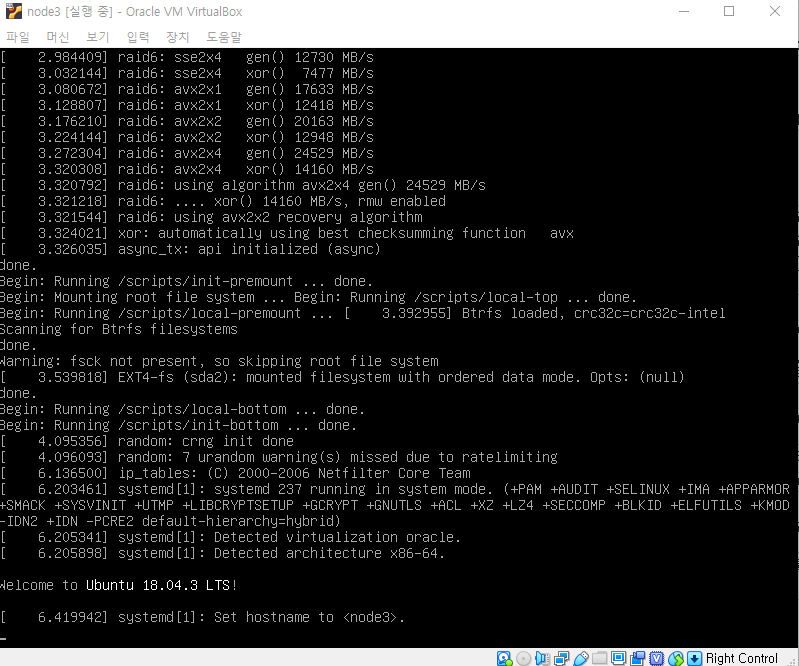Click 'Scanning for Btrfs filesystems' line

click(x=119, y=329)
